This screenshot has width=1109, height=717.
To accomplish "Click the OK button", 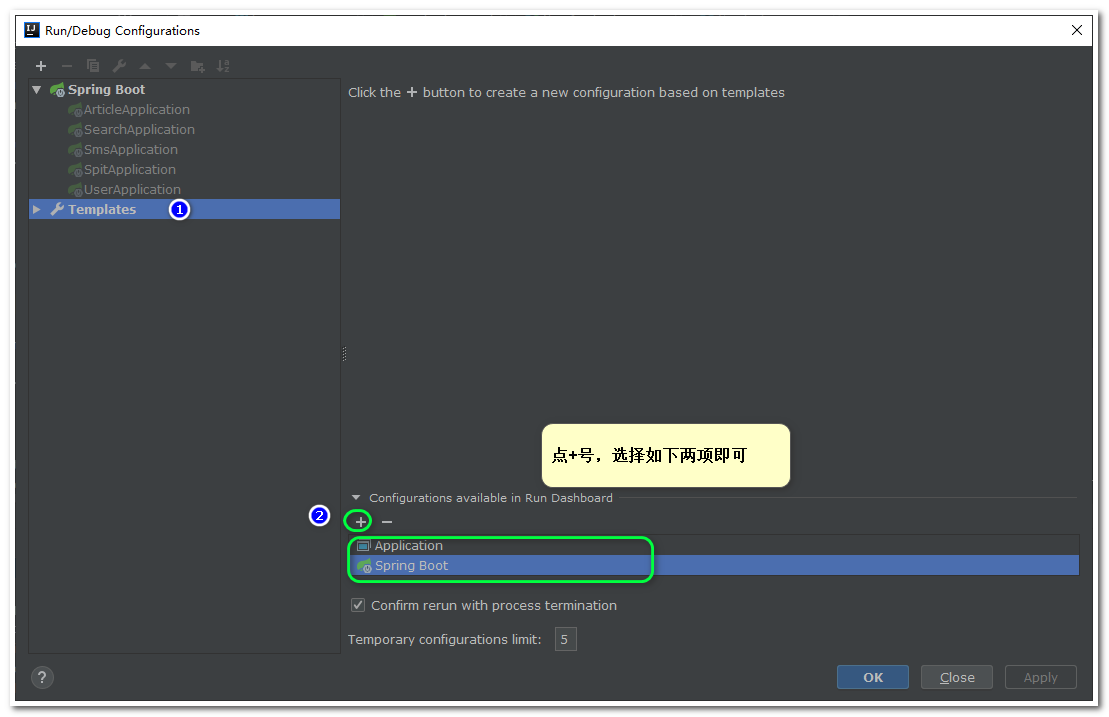I will (x=873, y=677).
